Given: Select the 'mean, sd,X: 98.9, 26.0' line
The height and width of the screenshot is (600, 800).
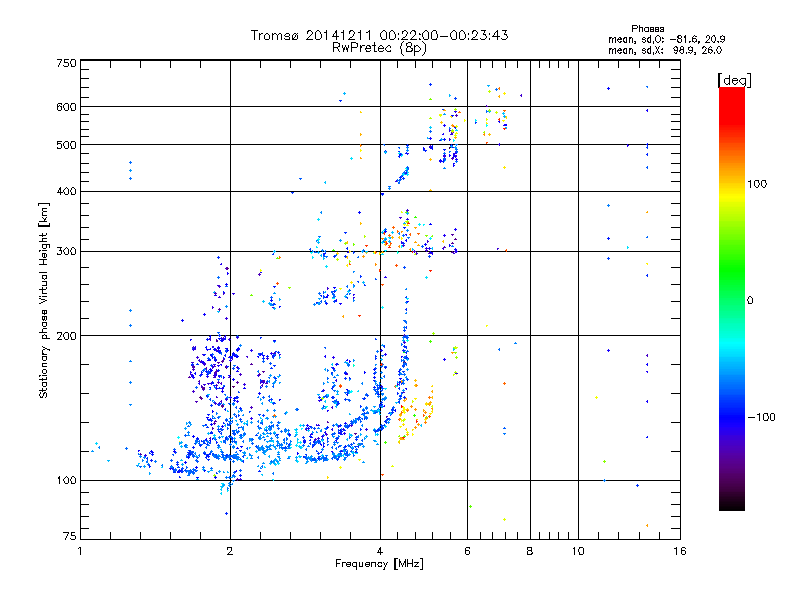Looking at the screenshot, I should click(x=665, y=50).
